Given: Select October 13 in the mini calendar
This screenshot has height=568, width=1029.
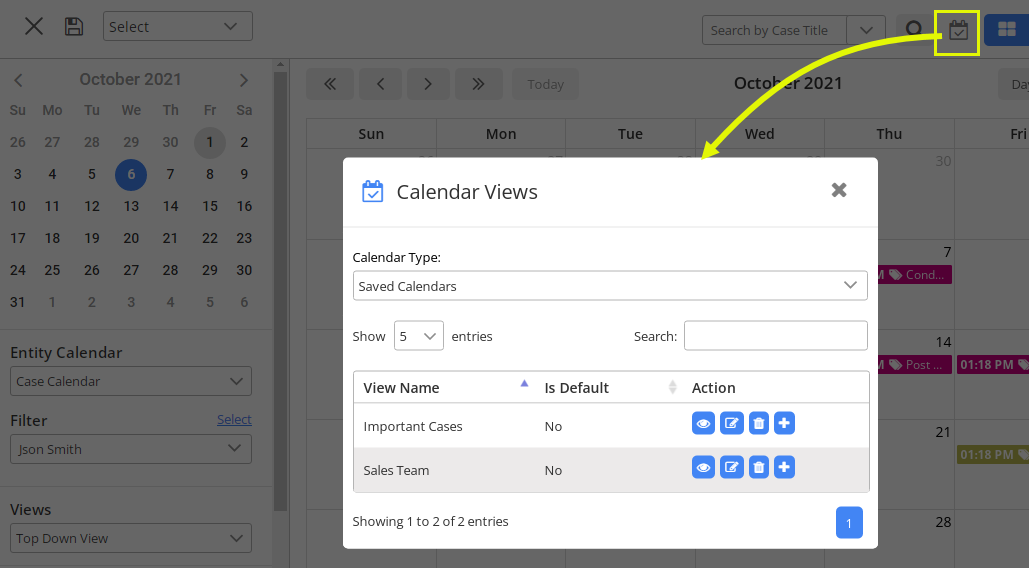Looking at the screenshot, I should [x=131, y=207].
